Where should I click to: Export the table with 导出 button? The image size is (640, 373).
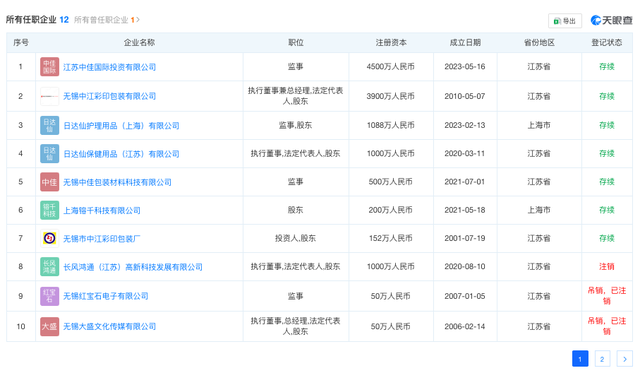click(x=565, y=21)
